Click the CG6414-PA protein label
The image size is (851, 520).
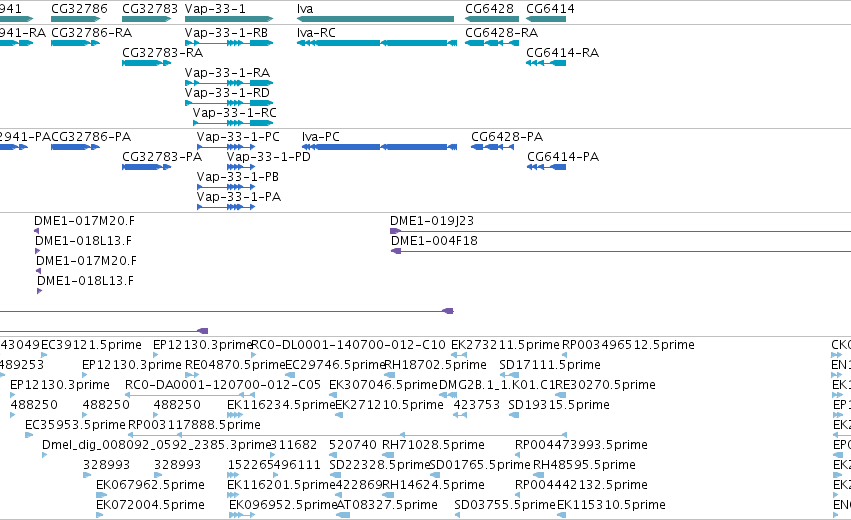point(563,157)
